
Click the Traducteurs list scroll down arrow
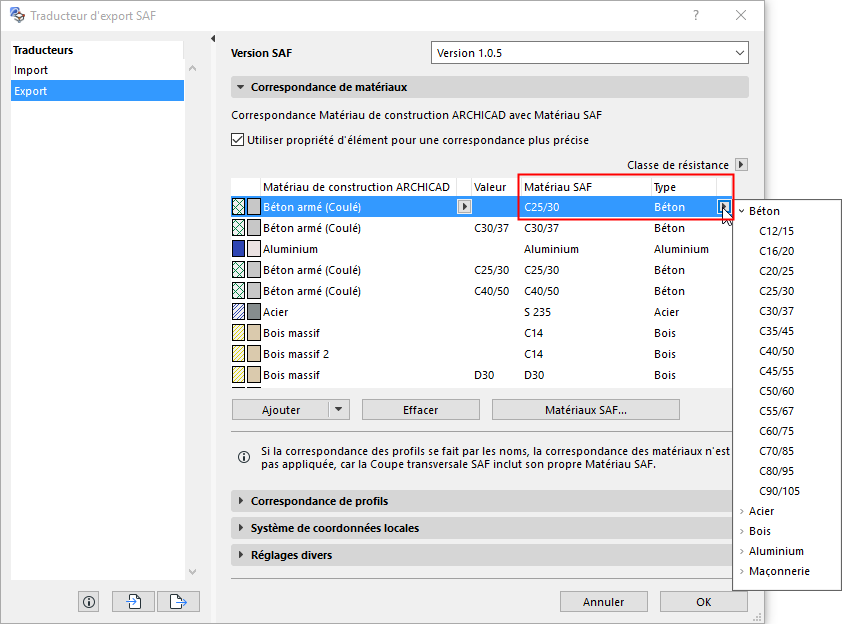(x=193, y=572)
